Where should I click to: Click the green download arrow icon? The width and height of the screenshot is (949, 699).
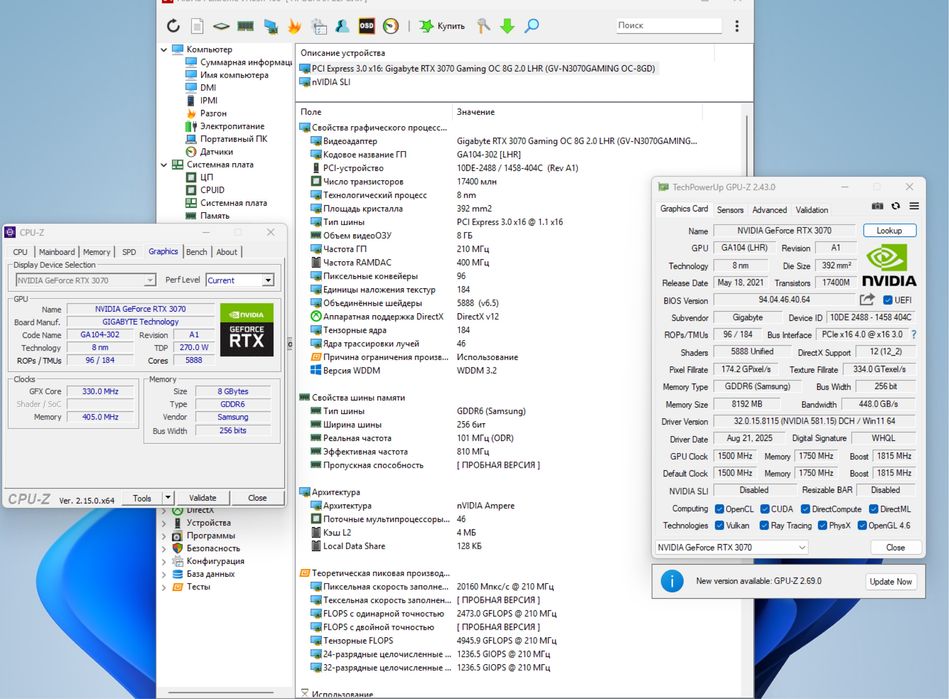(x=507, y=25)
